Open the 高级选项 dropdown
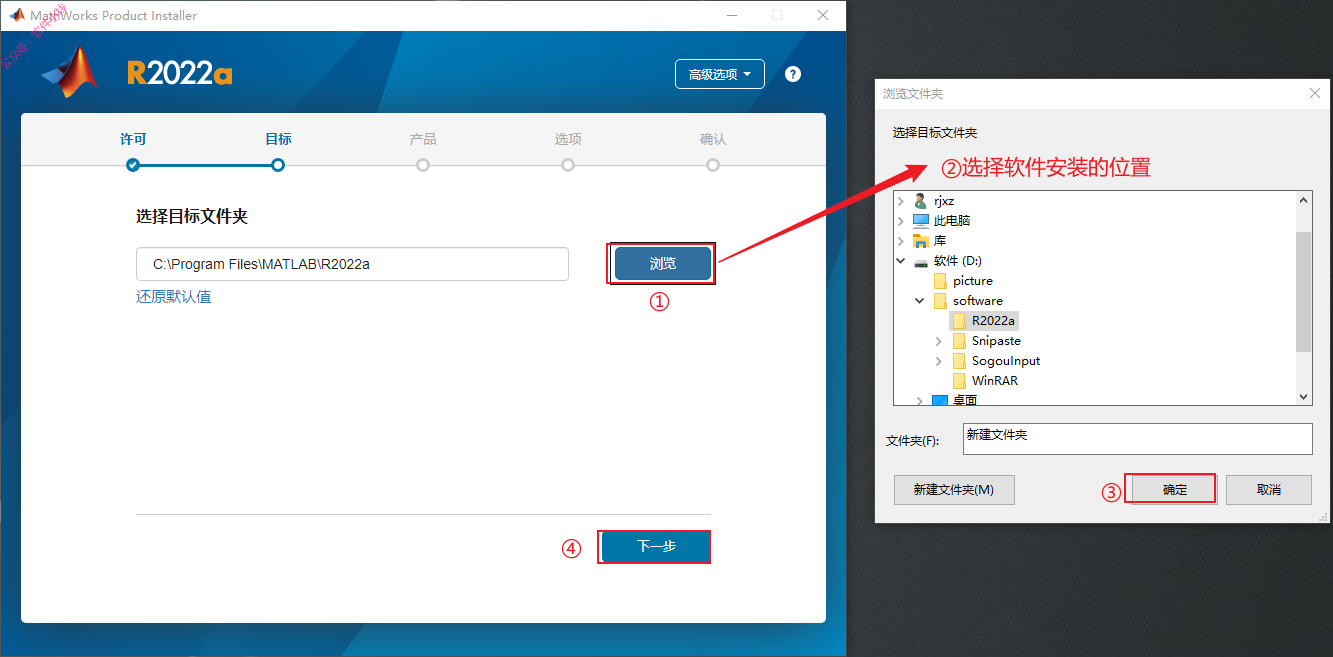Viewport: 1333px width, 657px height. pyautogui.click(x=720, y=74)
